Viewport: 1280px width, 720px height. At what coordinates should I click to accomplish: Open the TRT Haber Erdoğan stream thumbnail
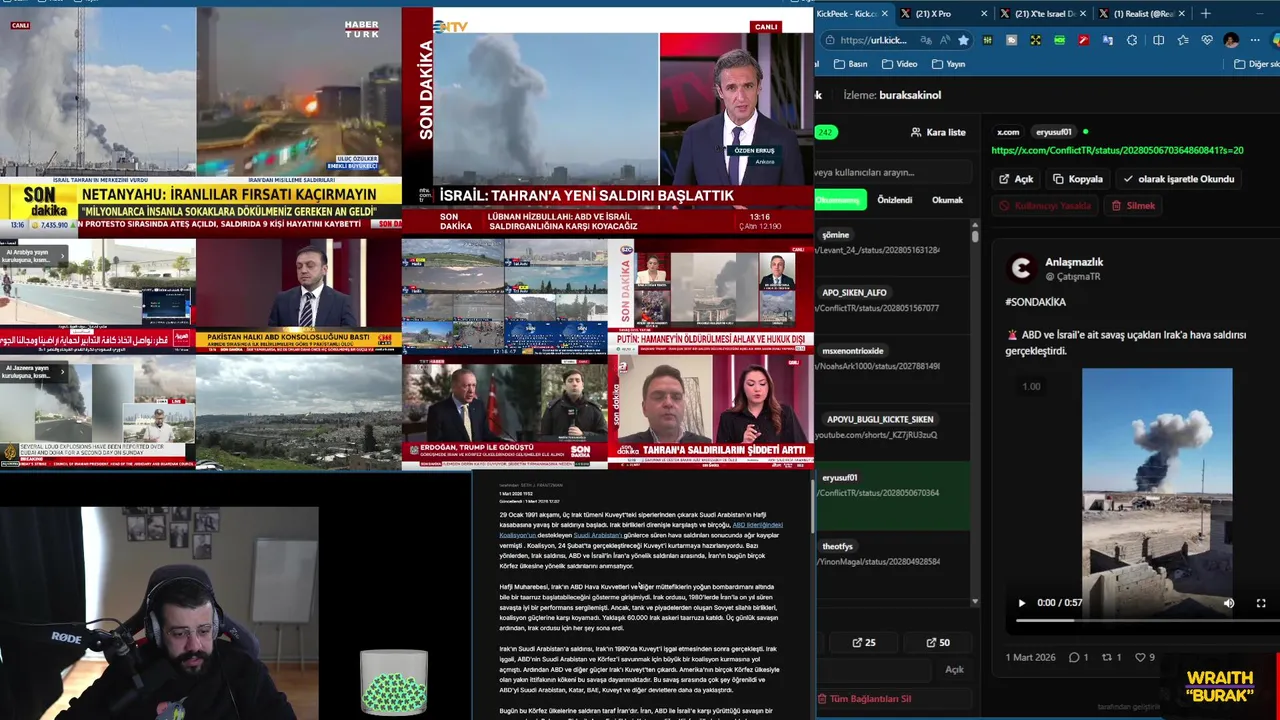(504, 412)
